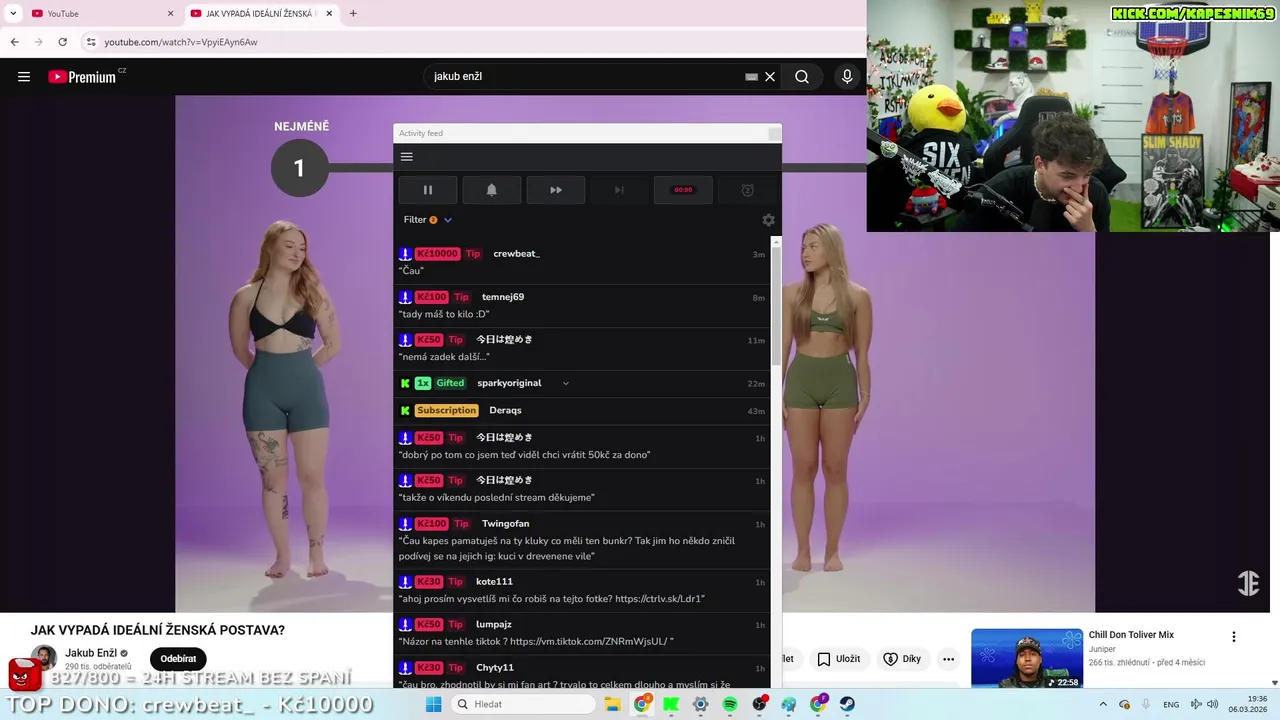Click the video title text below player
1280x720 pixels.
pyautogui.click(x=158, y=630)
